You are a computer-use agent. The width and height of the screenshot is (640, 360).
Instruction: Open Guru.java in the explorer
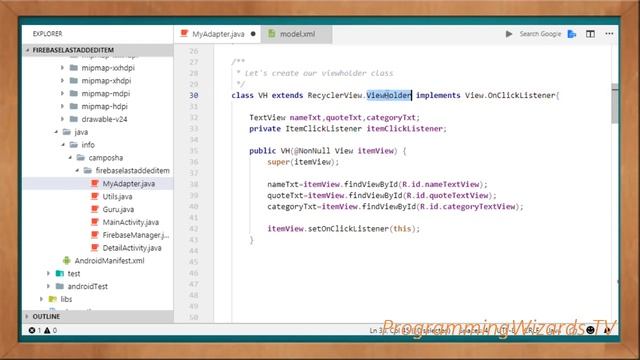[x=98, y=209]
